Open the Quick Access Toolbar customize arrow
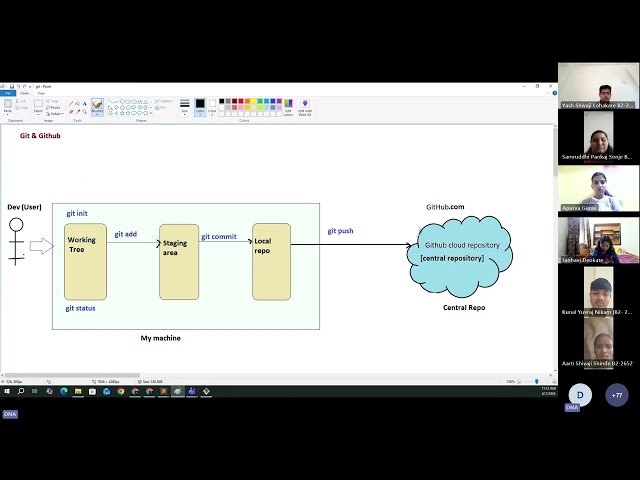640x480 pixels. 30,87
